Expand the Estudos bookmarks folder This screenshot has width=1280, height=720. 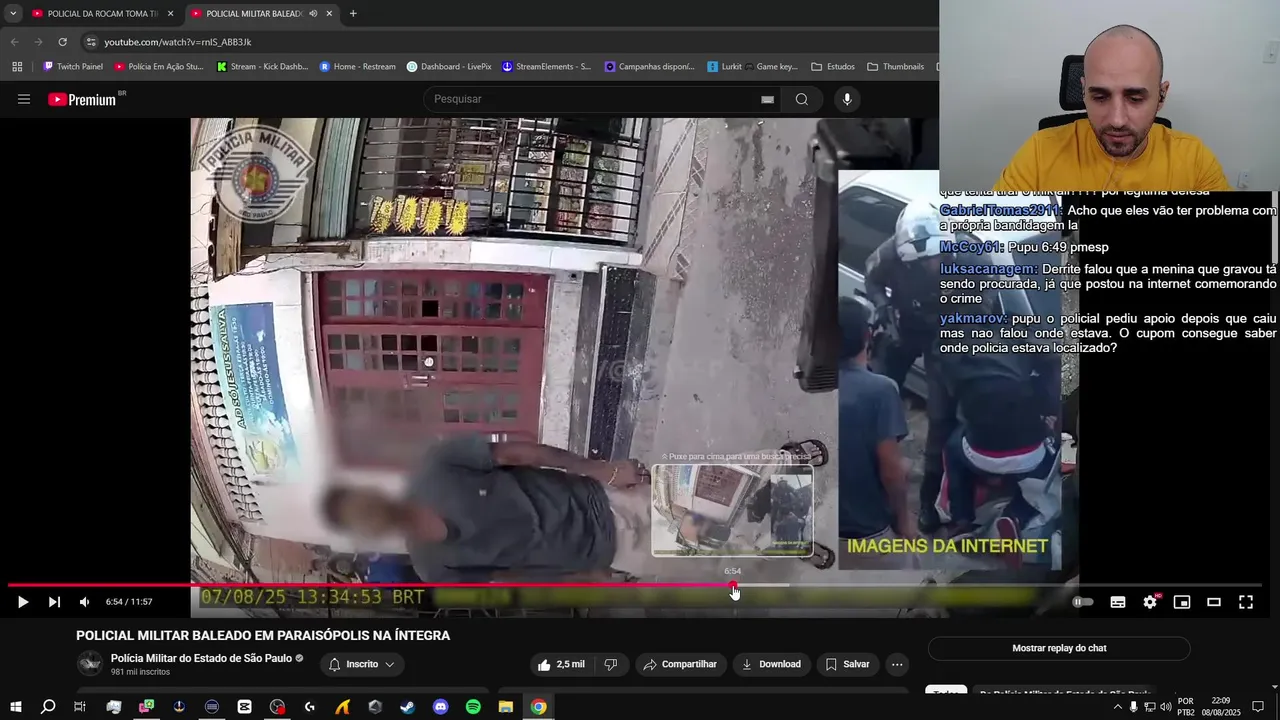(833, 67)
